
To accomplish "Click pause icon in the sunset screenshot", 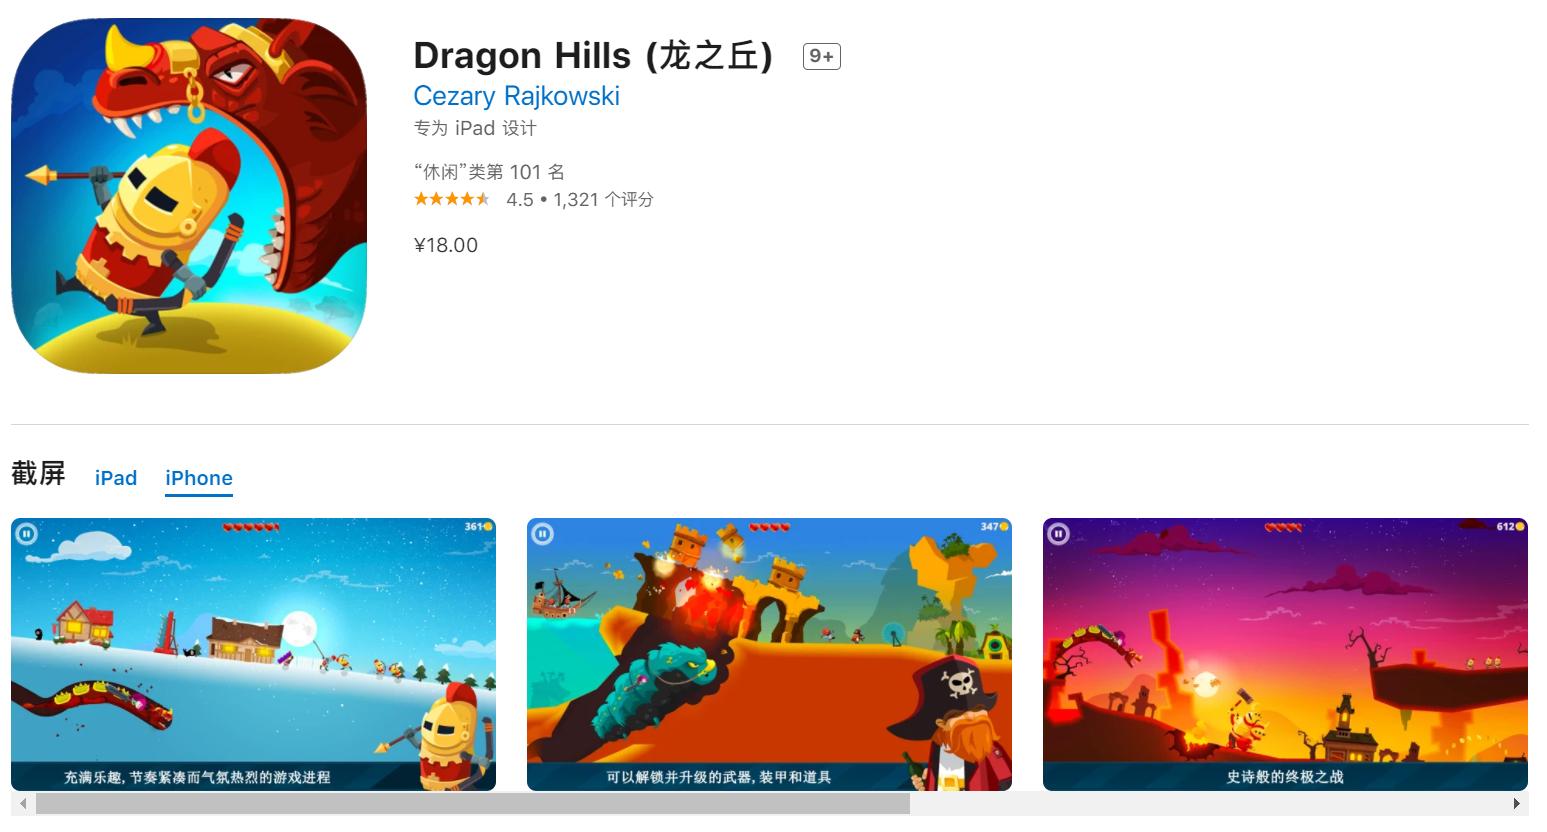I will click(x=1058, y=534).
